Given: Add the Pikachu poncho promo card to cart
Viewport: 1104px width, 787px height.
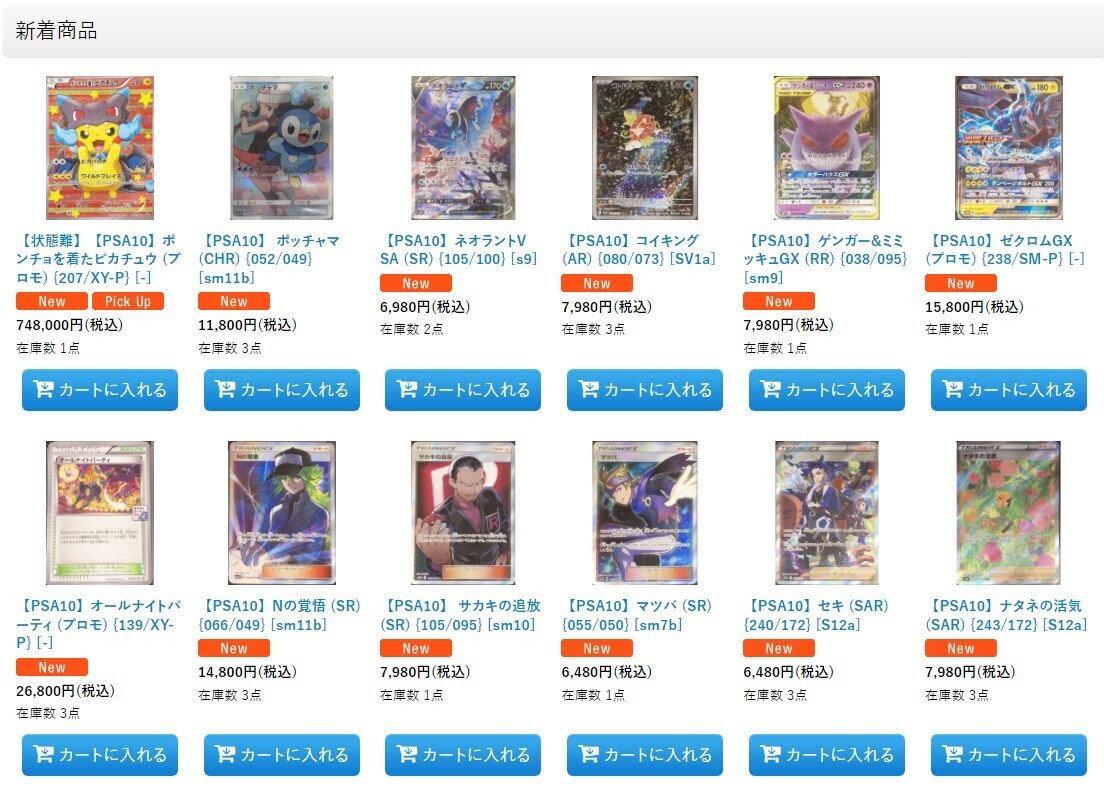Looking at the screenshot, I should pyautogui.click(x=100, y=390).
